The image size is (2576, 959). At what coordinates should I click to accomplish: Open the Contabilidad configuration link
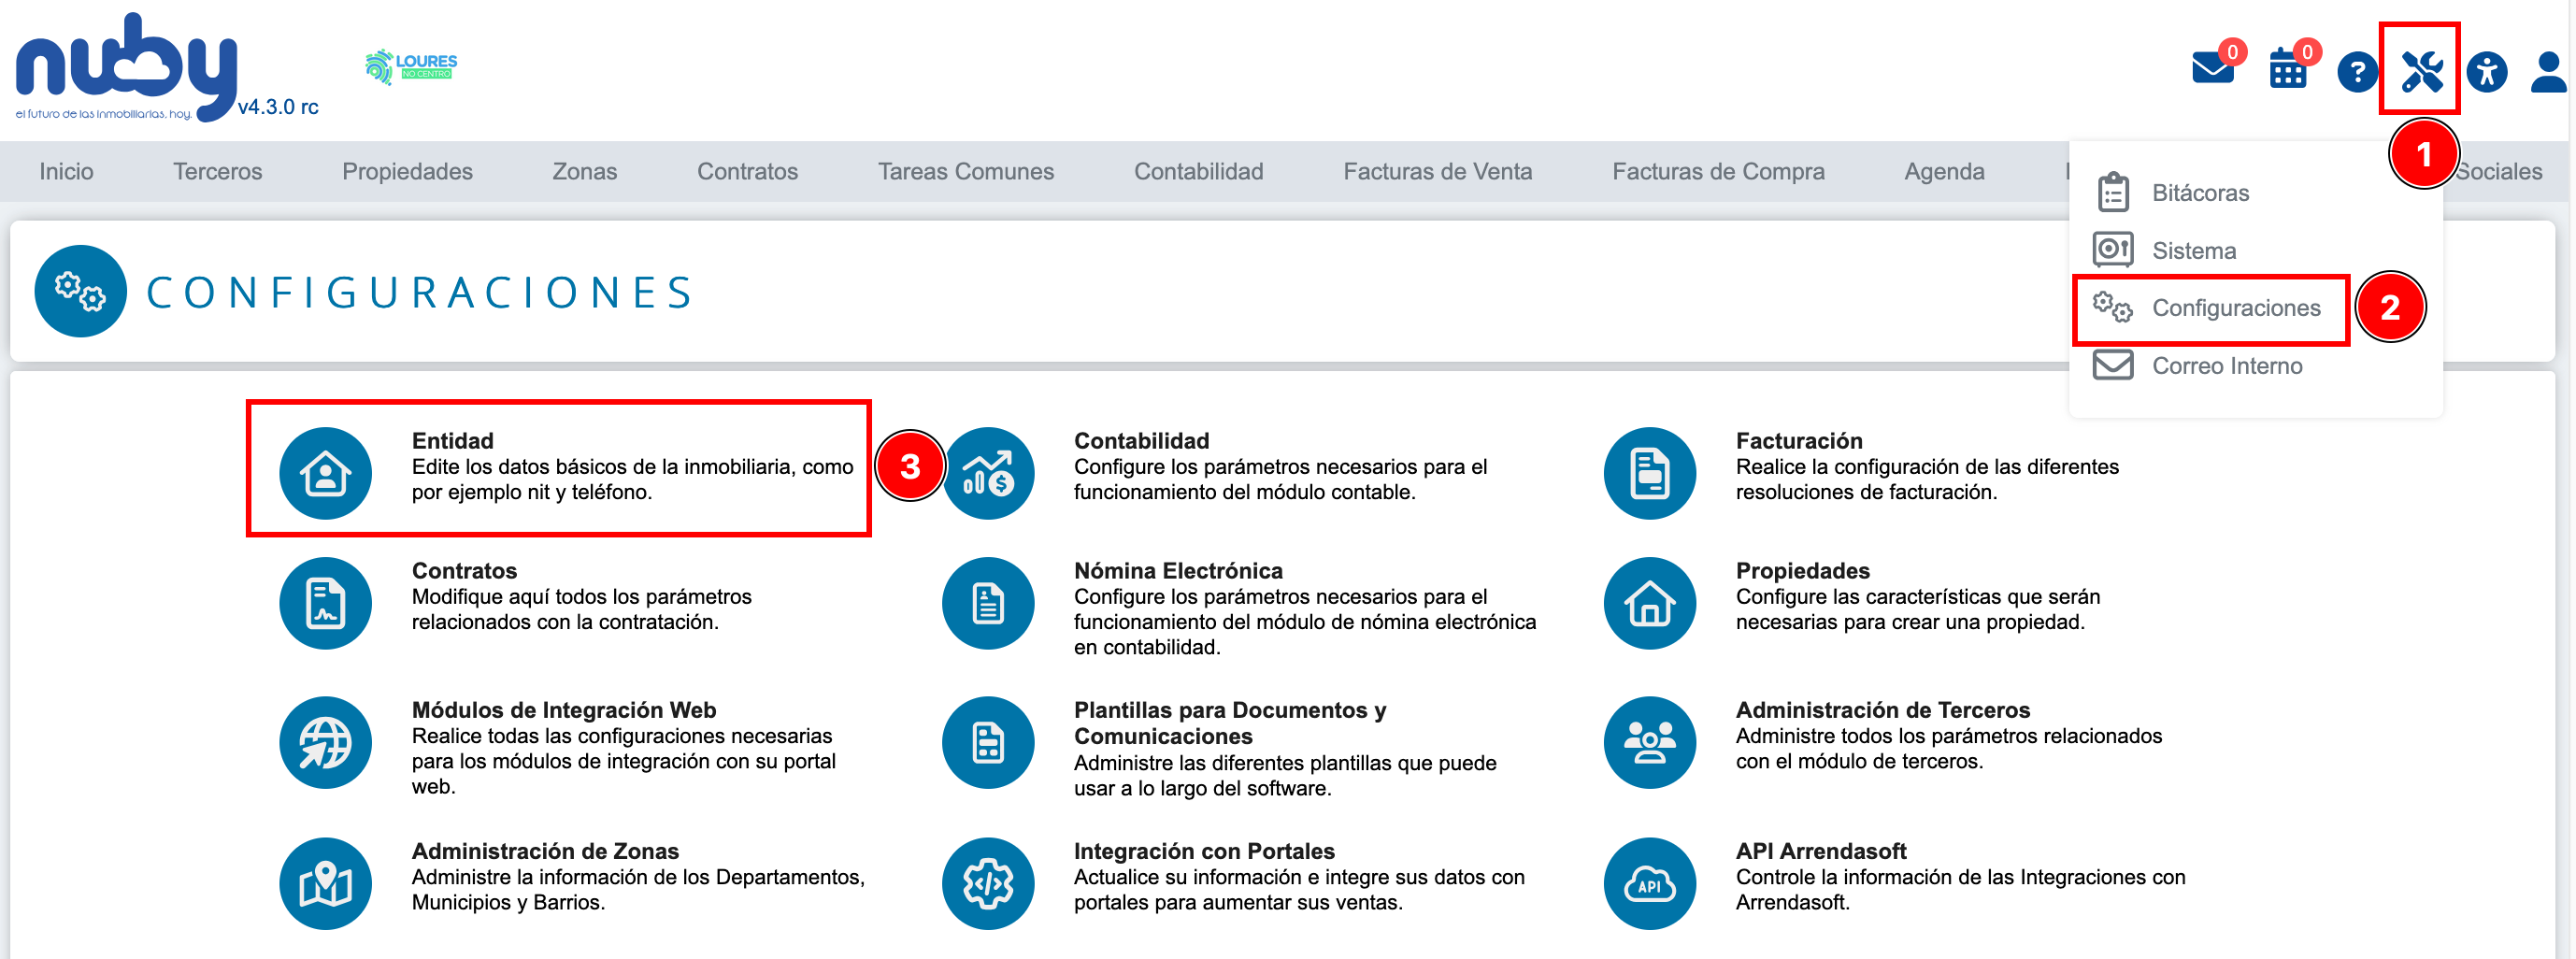pos(1141,440)
